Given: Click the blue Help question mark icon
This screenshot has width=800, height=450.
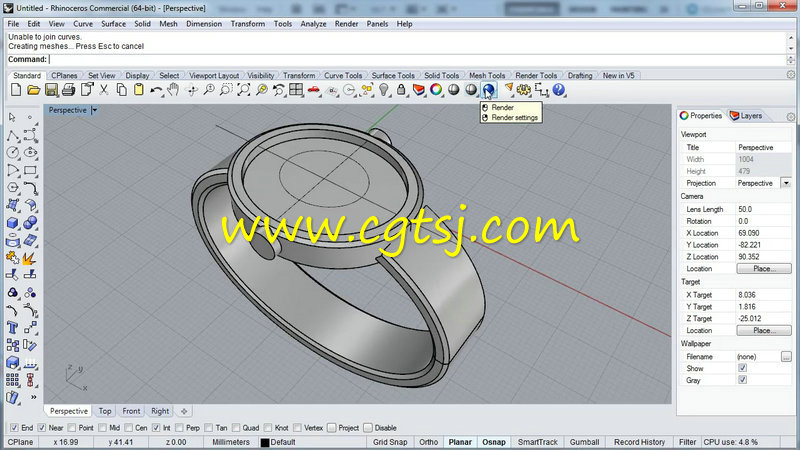Looking at the screenshot, I should [559, 90].
